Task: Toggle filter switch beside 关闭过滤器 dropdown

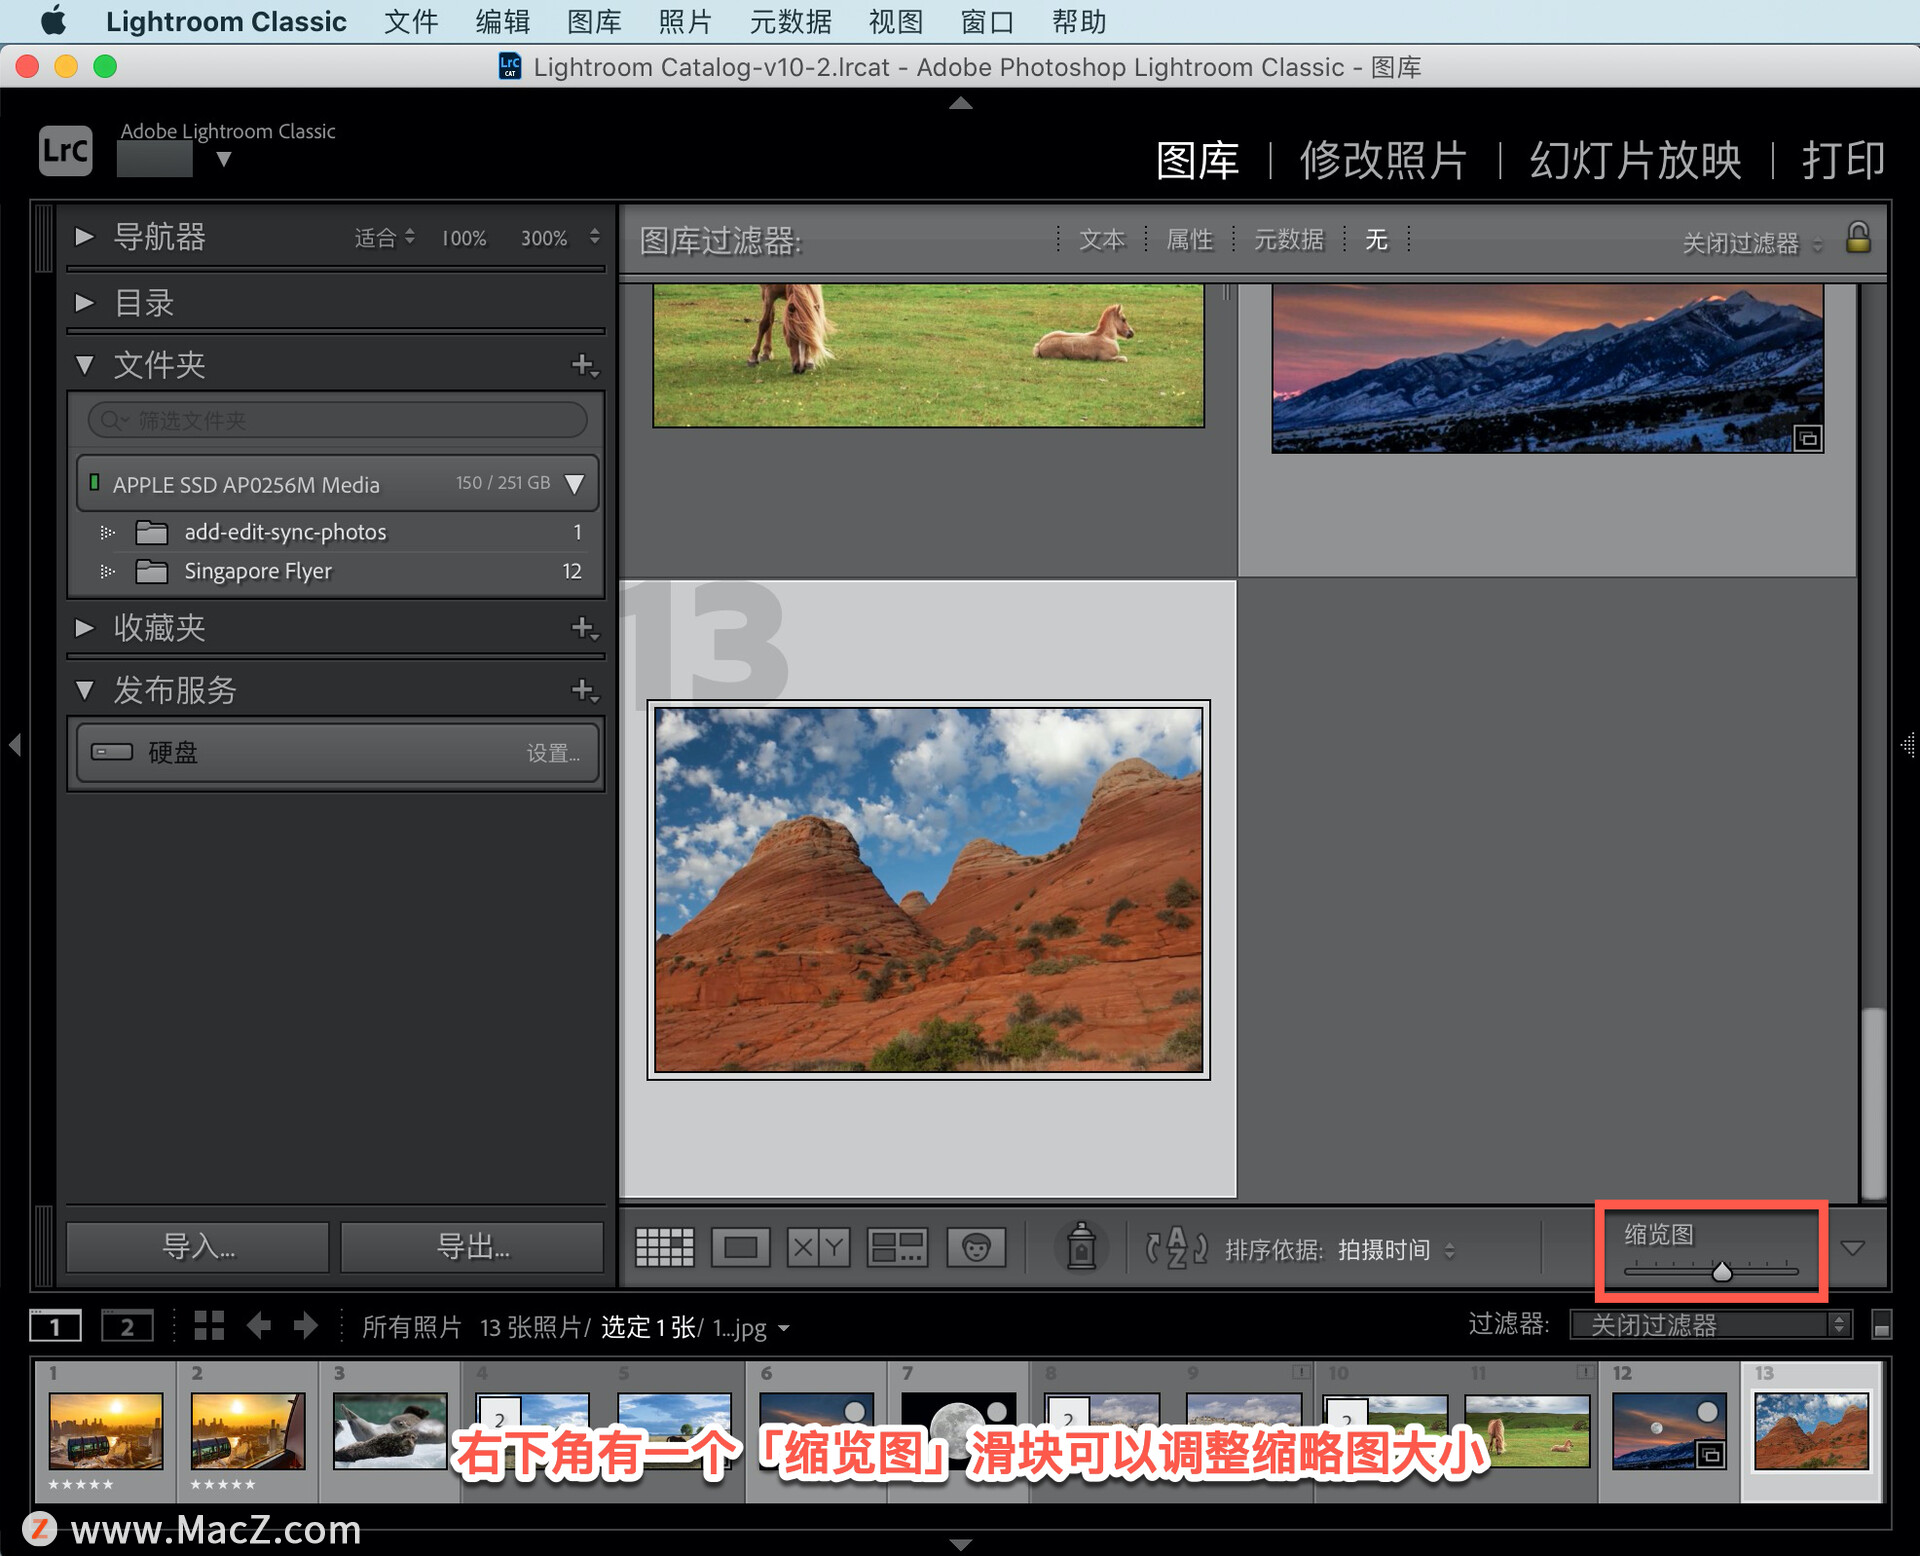Action: coord(1880,1326)
